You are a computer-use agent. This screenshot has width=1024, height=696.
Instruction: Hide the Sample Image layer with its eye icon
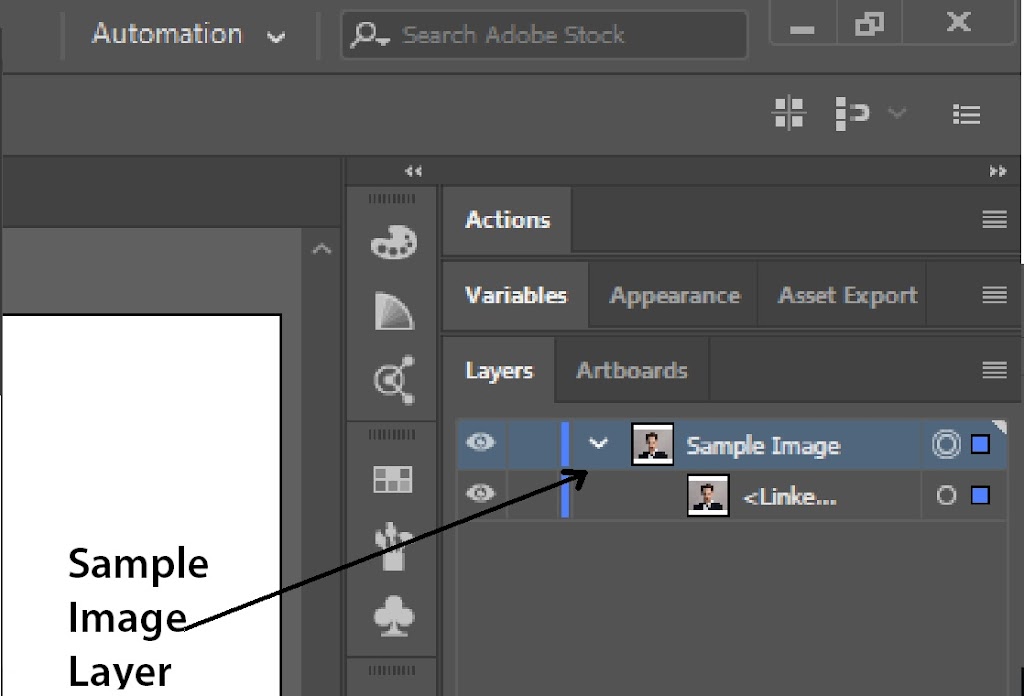(481, 442)
